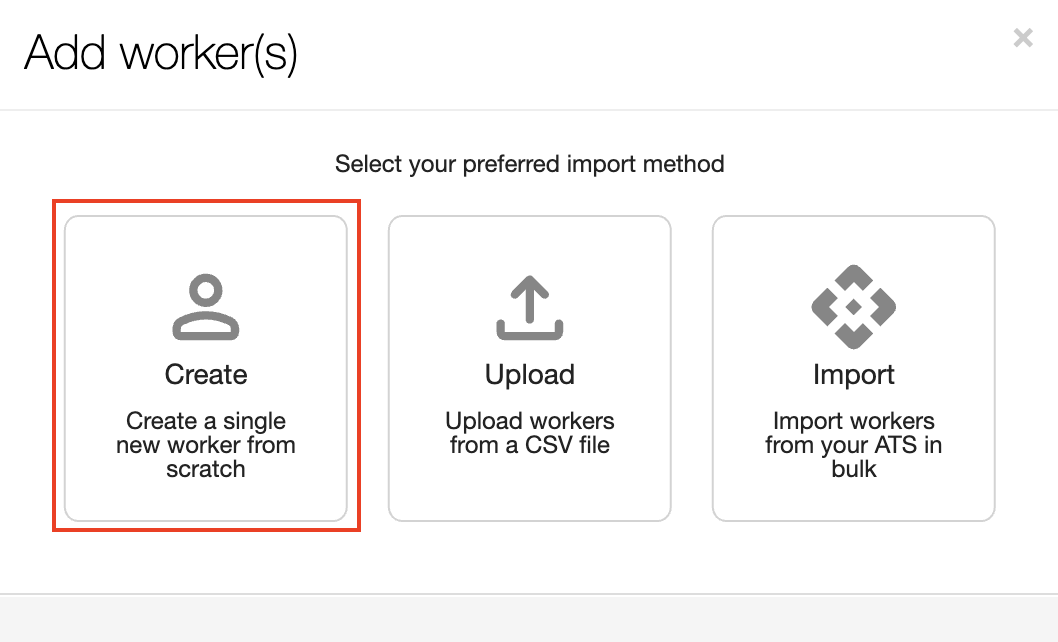Close the Add worker(s) dialog
Image resolution: width=1058 pixels, height=642 pixels.
coord(1022,39)
